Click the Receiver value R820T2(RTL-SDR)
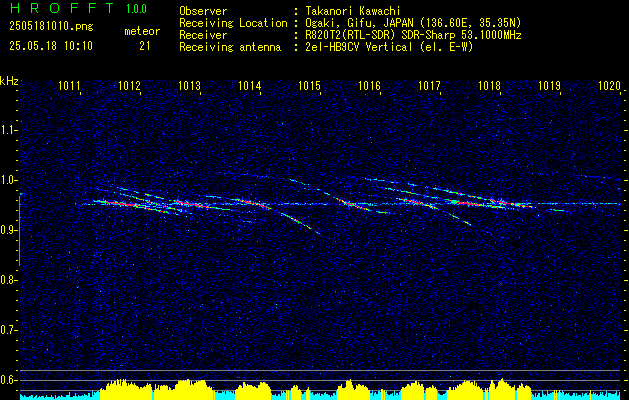Screen dimensions: 629x400 [349, 35]
